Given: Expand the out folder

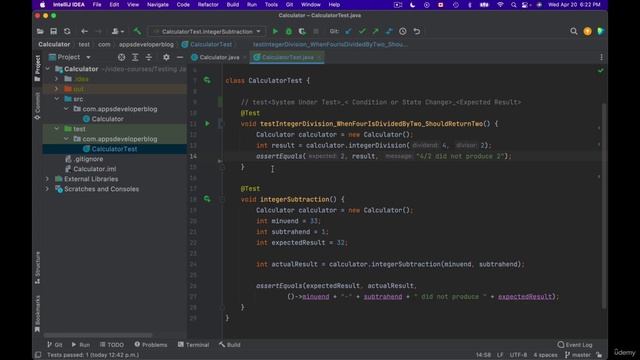Looking at the screenshot, I should point(57,89).
